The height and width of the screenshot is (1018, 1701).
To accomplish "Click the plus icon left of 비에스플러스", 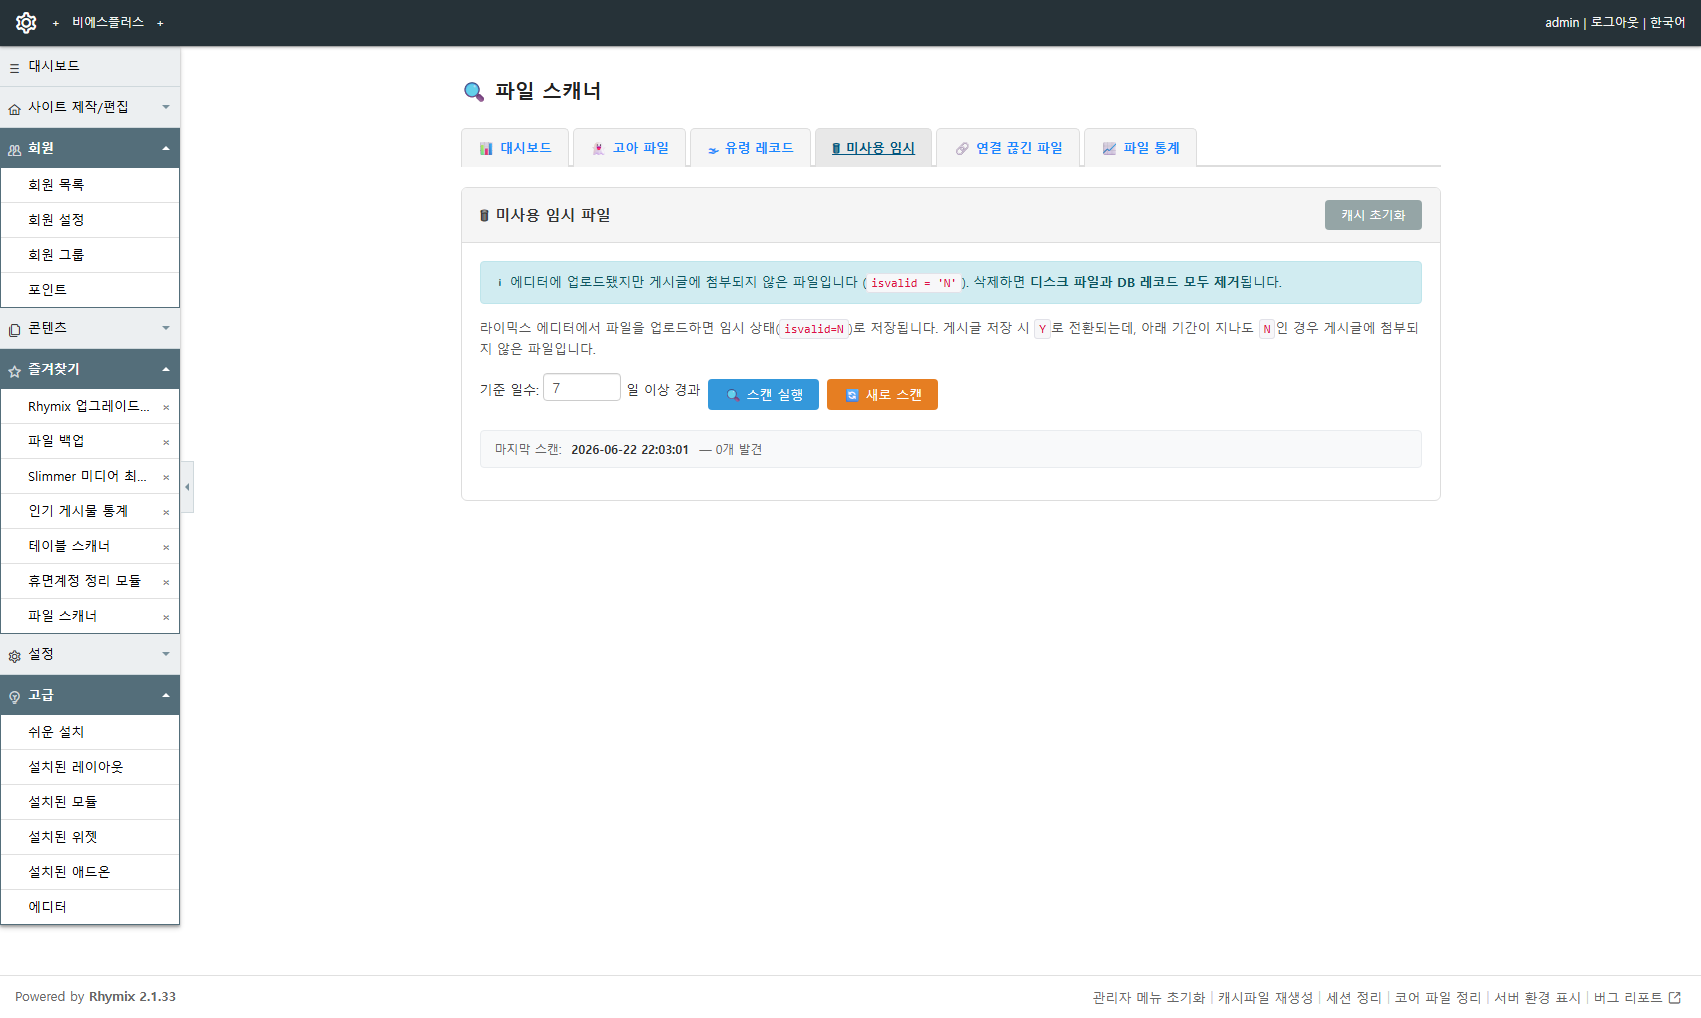I will tap(56, 23).
